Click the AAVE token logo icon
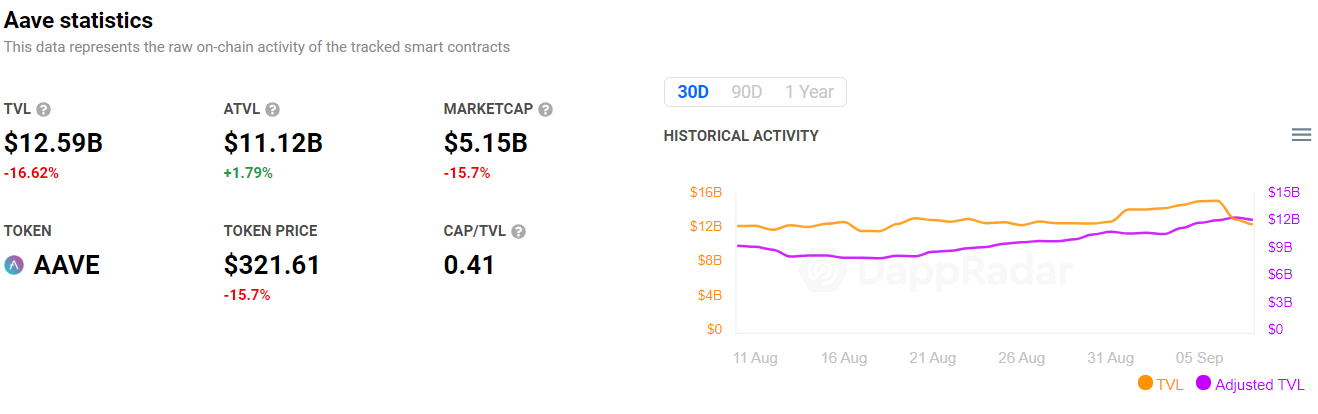Viewport: 1318px width, 414px height. click(x=14, y=265)
